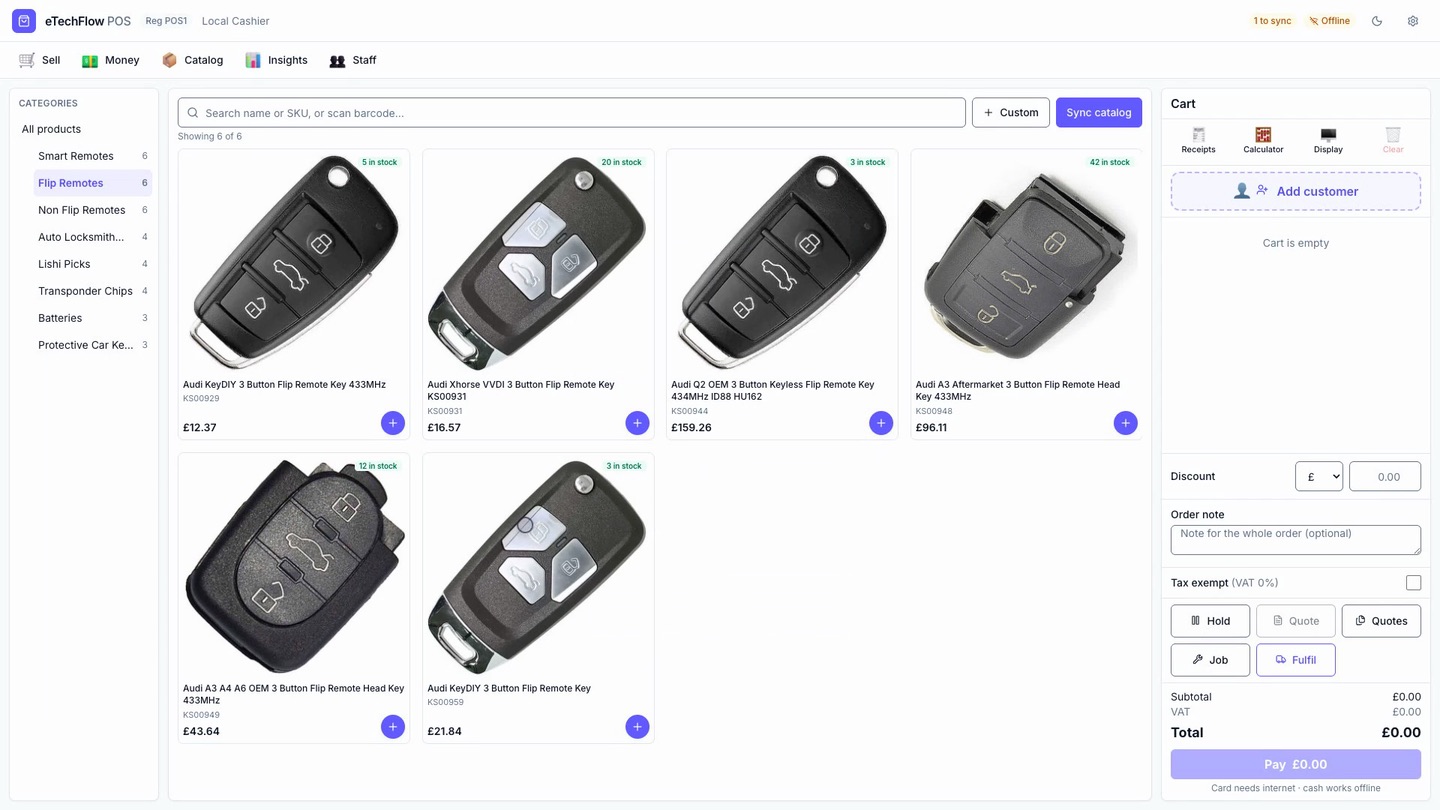Click the Fulfil button
This screenshot has height=810, width=1440.
tap(1296, 660)
